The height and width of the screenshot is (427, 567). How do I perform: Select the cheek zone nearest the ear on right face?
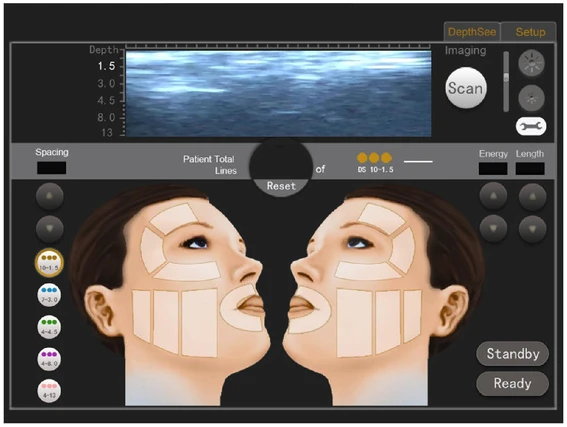click(413, 316)
